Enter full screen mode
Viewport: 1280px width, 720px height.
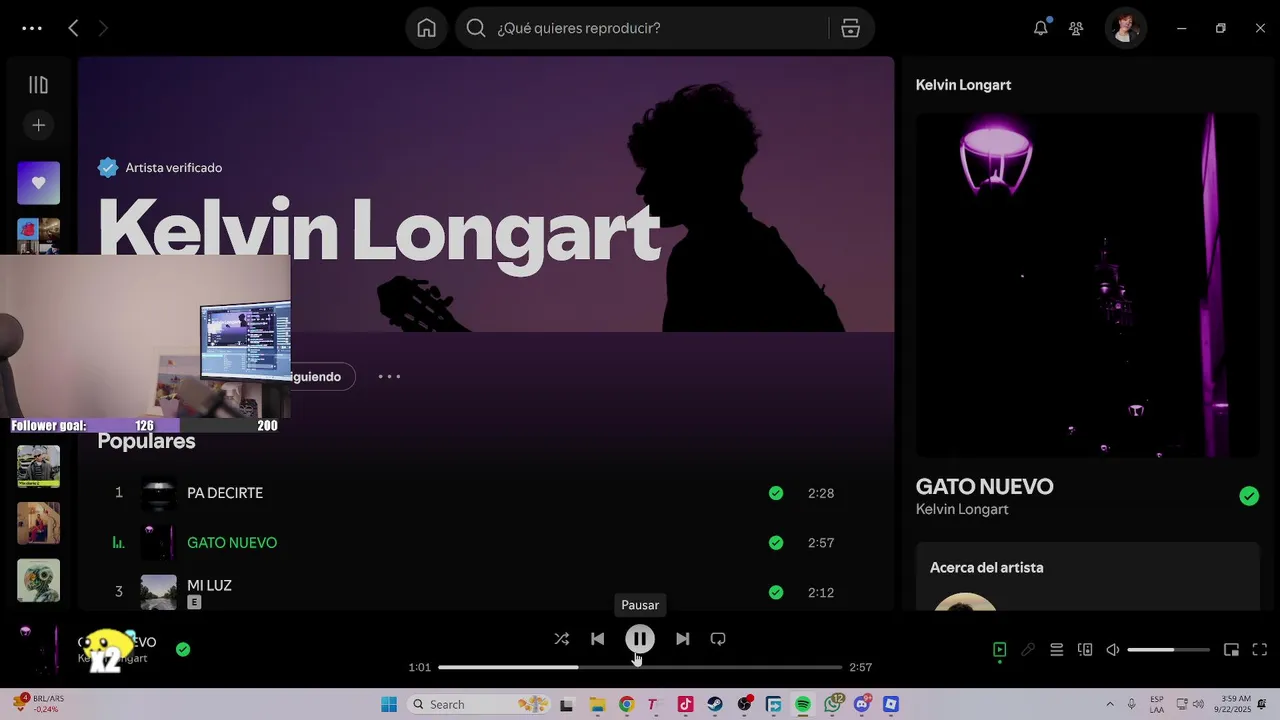(x=1260, y=650)
